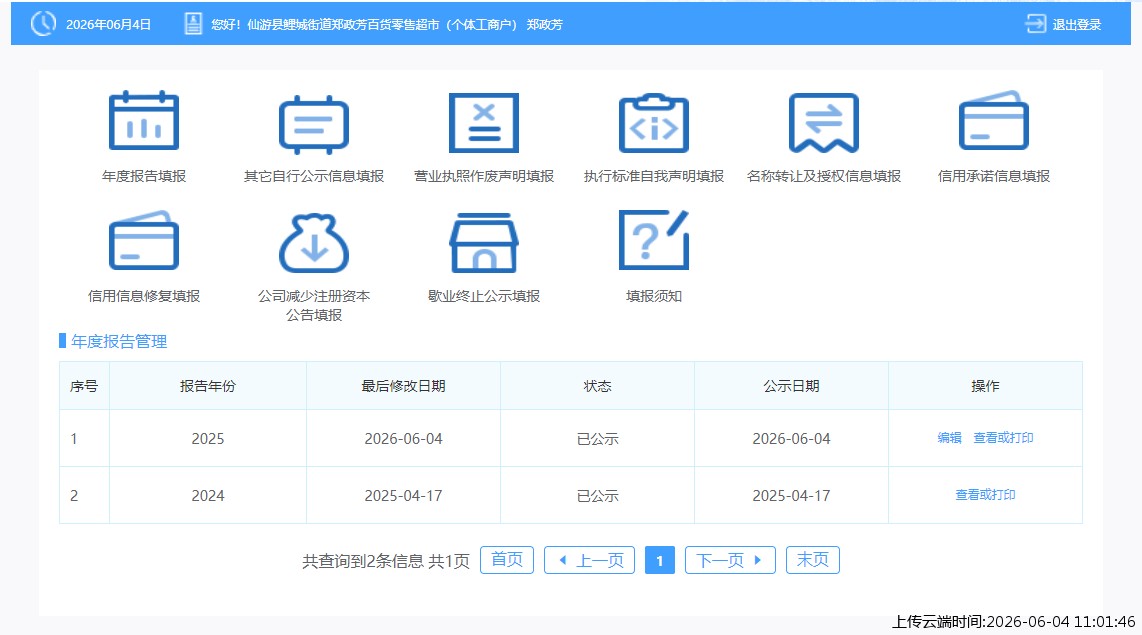Go to 末页 last page
1142x635 pixels.
pyautogui.click(x=813, y=559)
